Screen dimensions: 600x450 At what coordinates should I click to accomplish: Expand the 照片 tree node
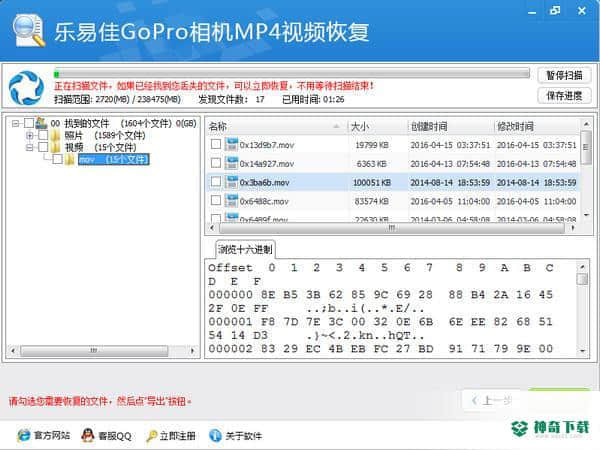[x=30, y=135]
